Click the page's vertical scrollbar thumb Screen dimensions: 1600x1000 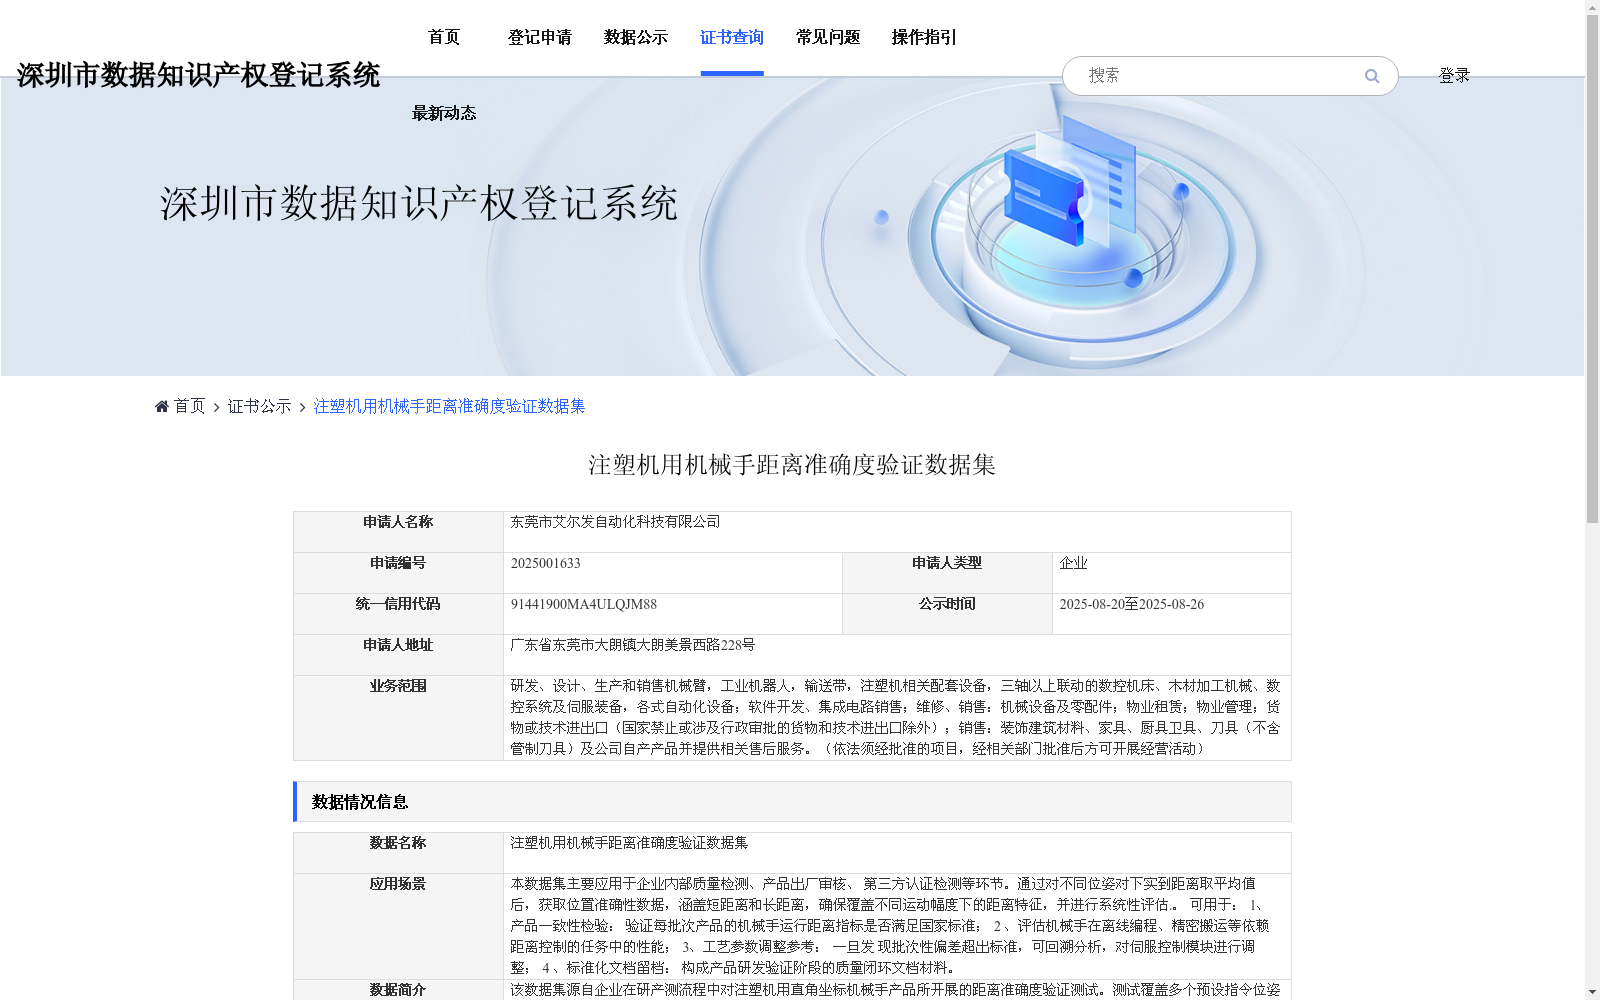pyautogui.click(x=1592, y=268)
